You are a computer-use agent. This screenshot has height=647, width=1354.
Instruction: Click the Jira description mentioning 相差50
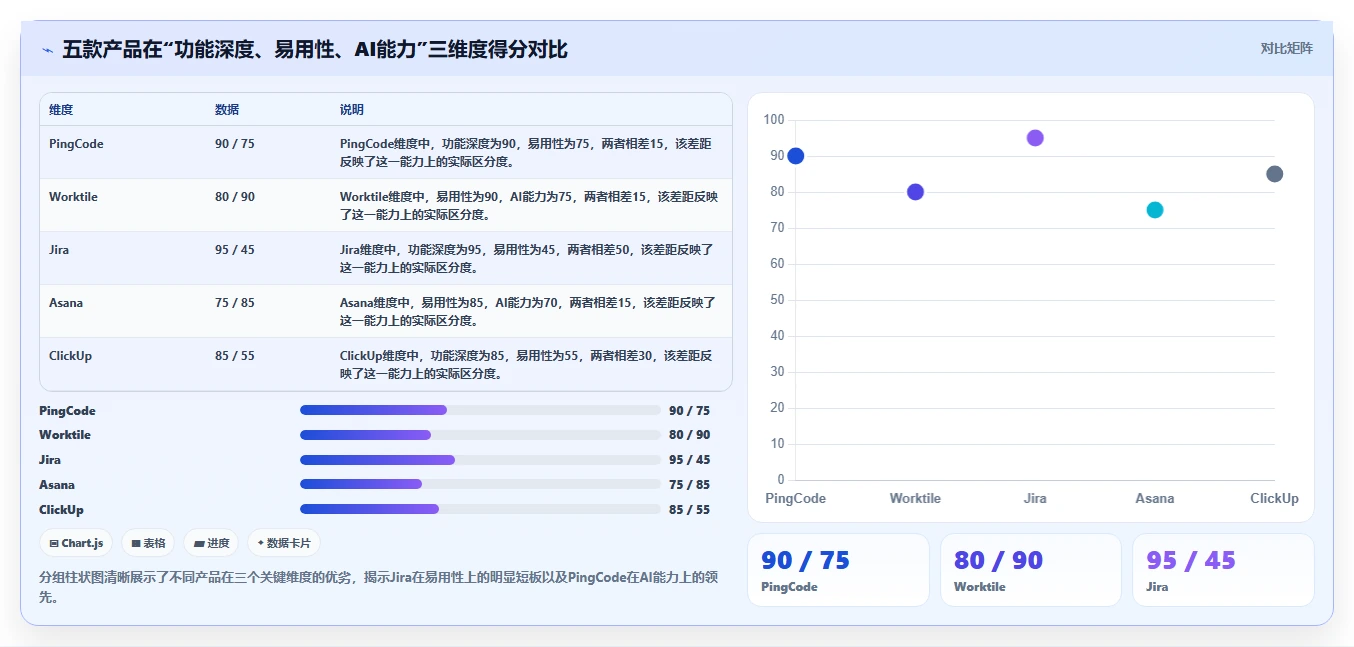(x=527, y=259)
